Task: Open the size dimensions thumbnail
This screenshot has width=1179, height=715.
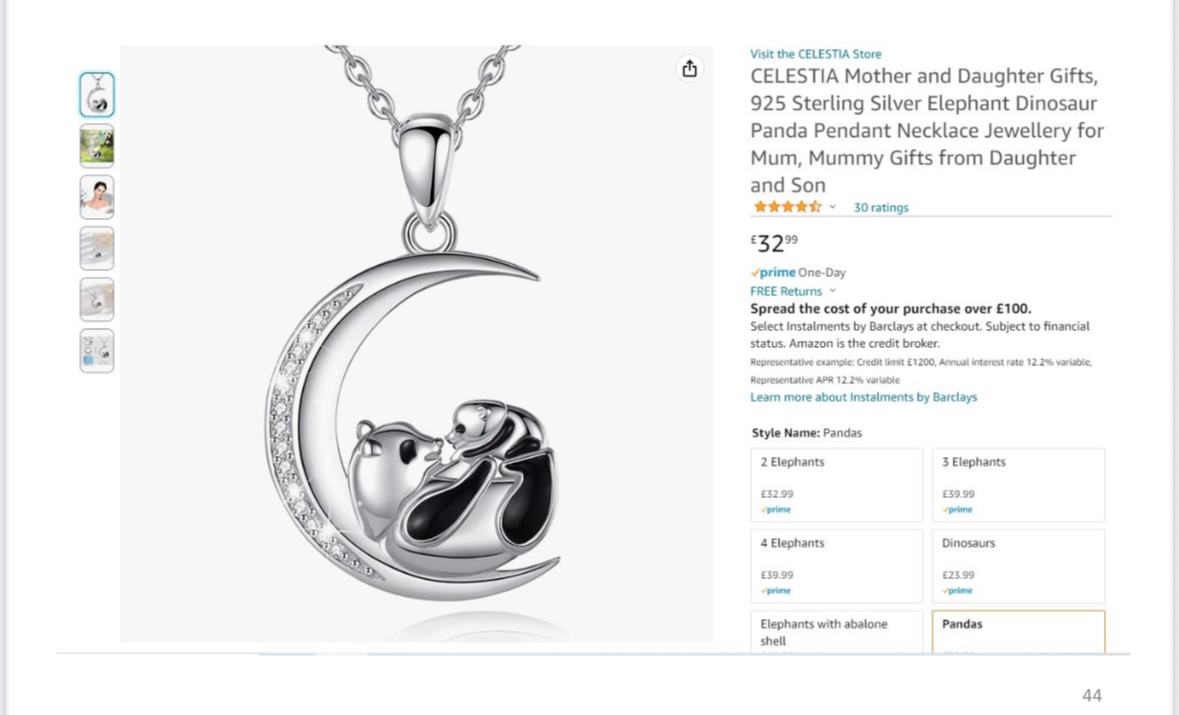Action: pos(97,350)
